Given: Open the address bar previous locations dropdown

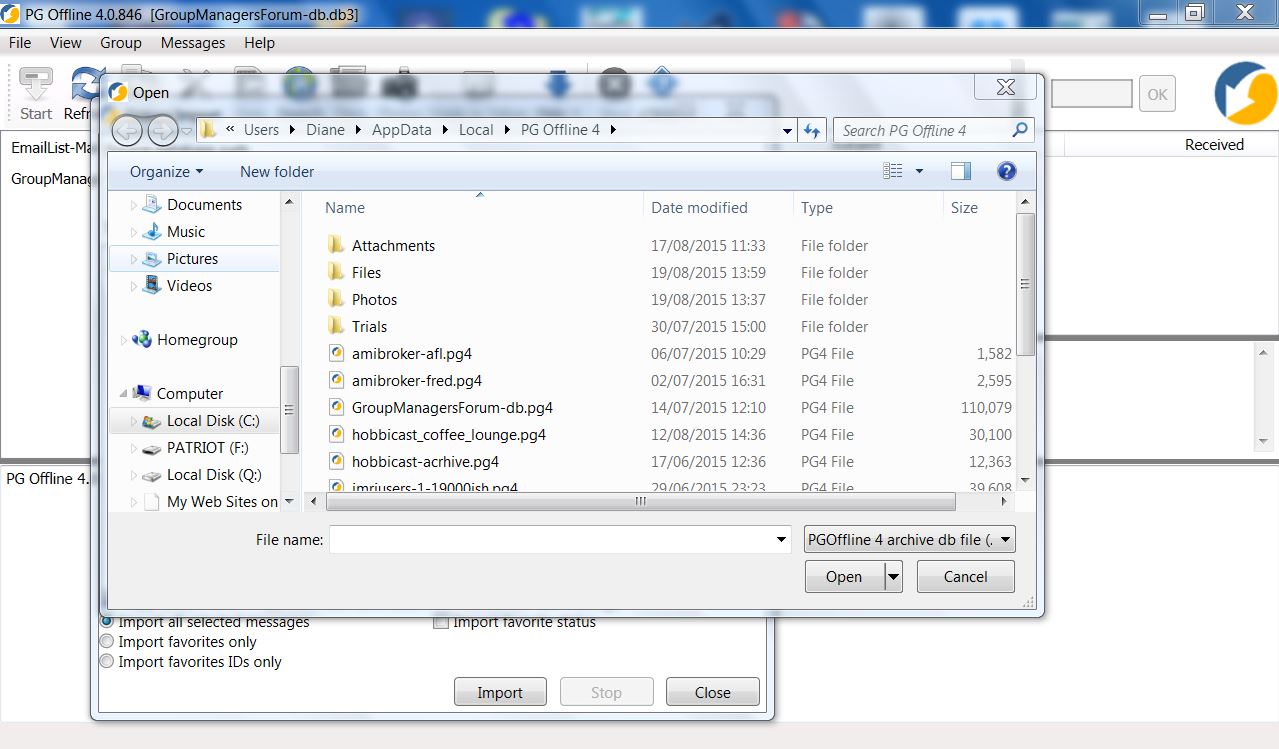Looking at the screenshot, I should (786, 130).
